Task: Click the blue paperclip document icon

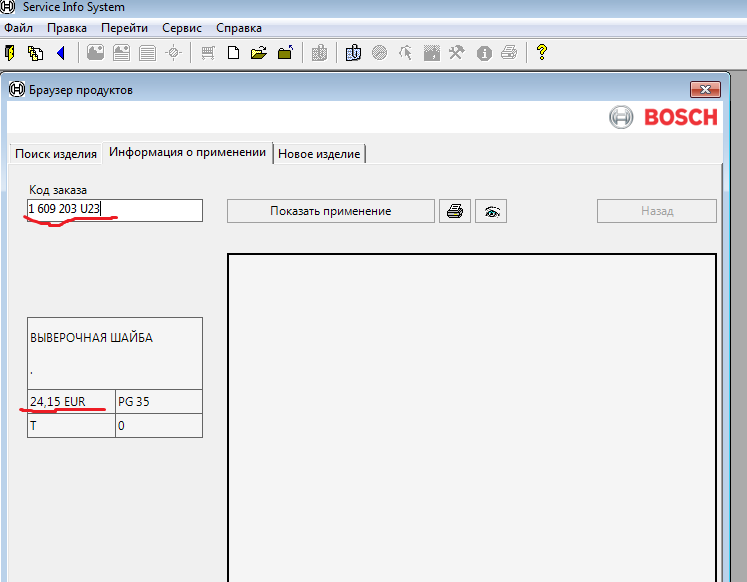Action: pos(353,53)
